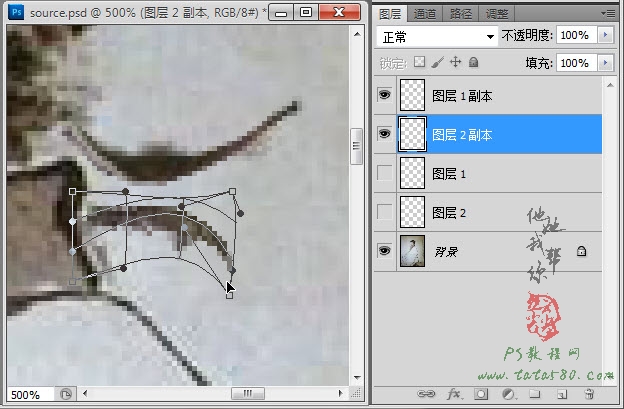This screenshot has width=624, height=409.
Task: Show 图层 2 layer
Action: point(384,212)
